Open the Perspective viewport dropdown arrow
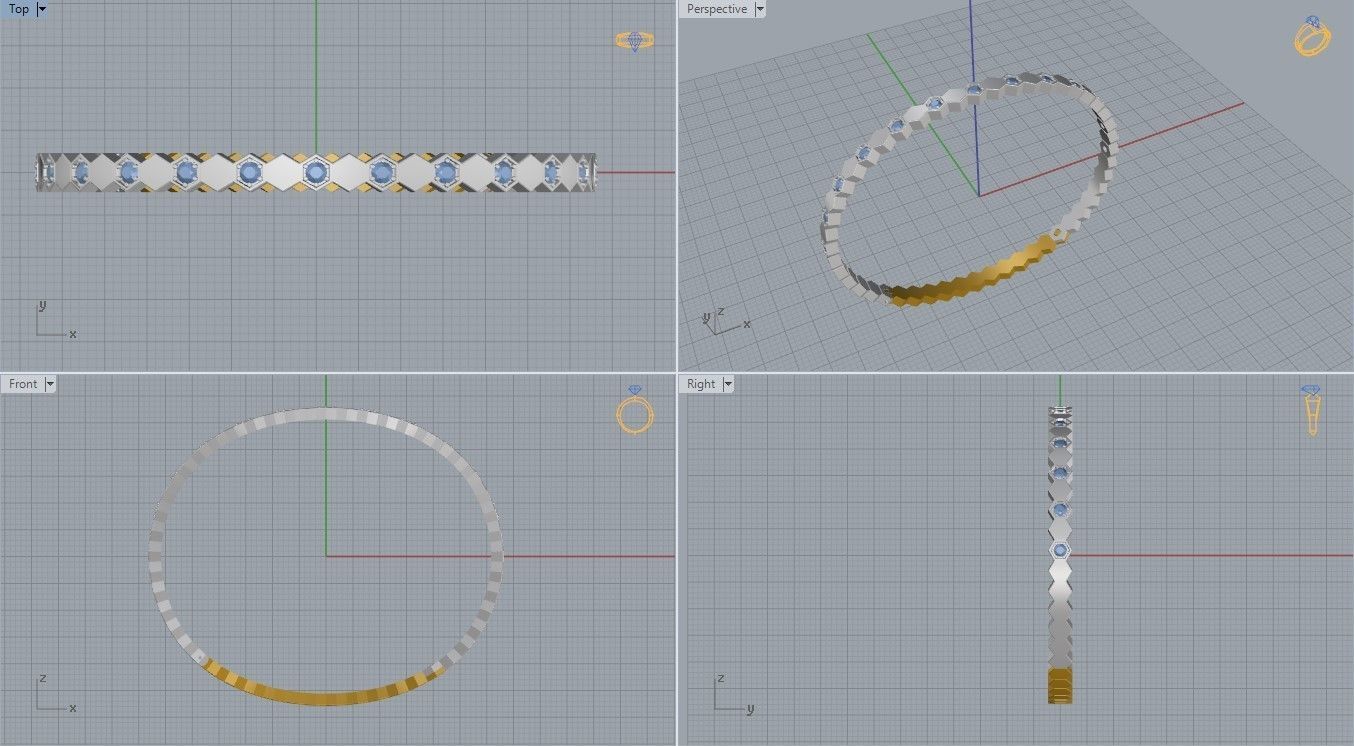This screenshot has height=746, width=1354. 760,9
